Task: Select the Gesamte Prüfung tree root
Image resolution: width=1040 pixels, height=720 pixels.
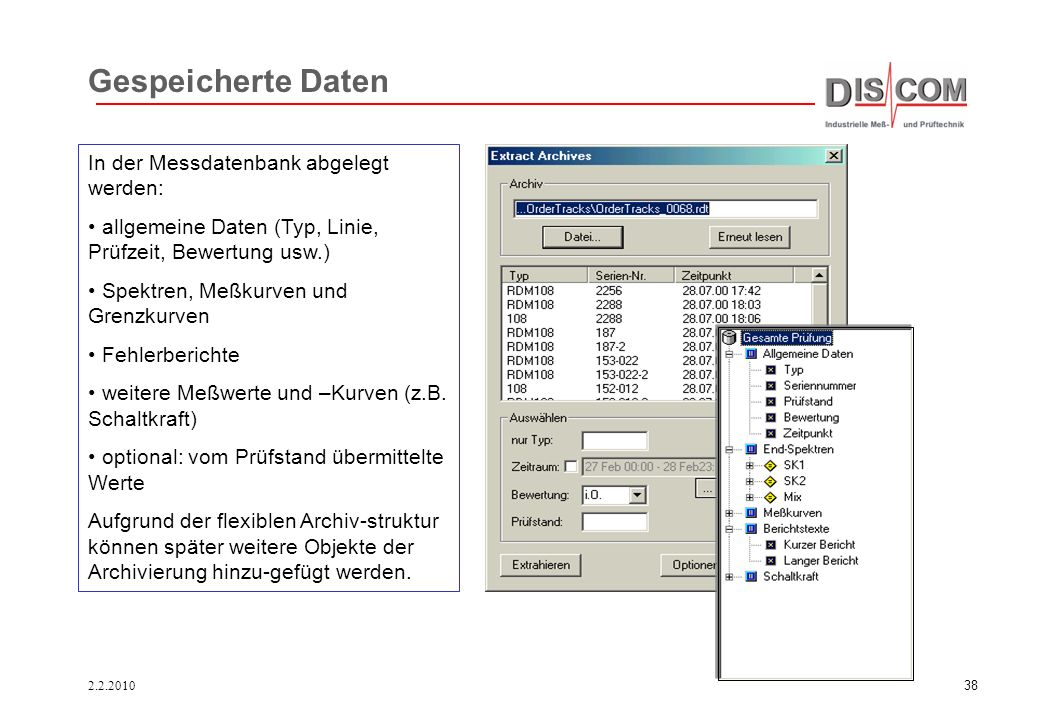Action: tap(787, 337)
